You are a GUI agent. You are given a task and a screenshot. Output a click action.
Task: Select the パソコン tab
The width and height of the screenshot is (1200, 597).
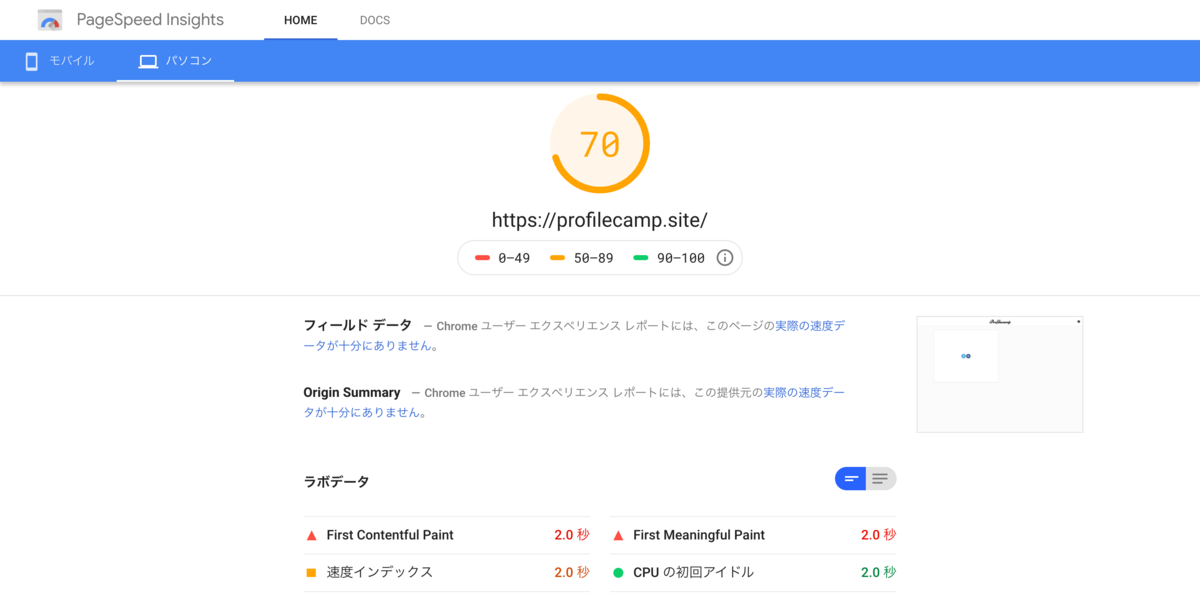175,61
